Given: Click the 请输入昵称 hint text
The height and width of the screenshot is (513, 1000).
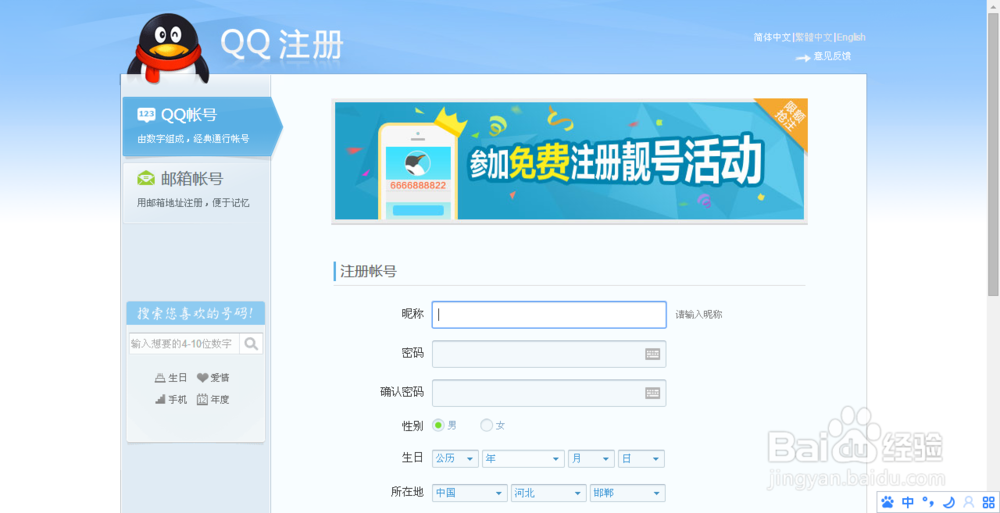Looking at the screenshot, I should (x=699, y=315).
